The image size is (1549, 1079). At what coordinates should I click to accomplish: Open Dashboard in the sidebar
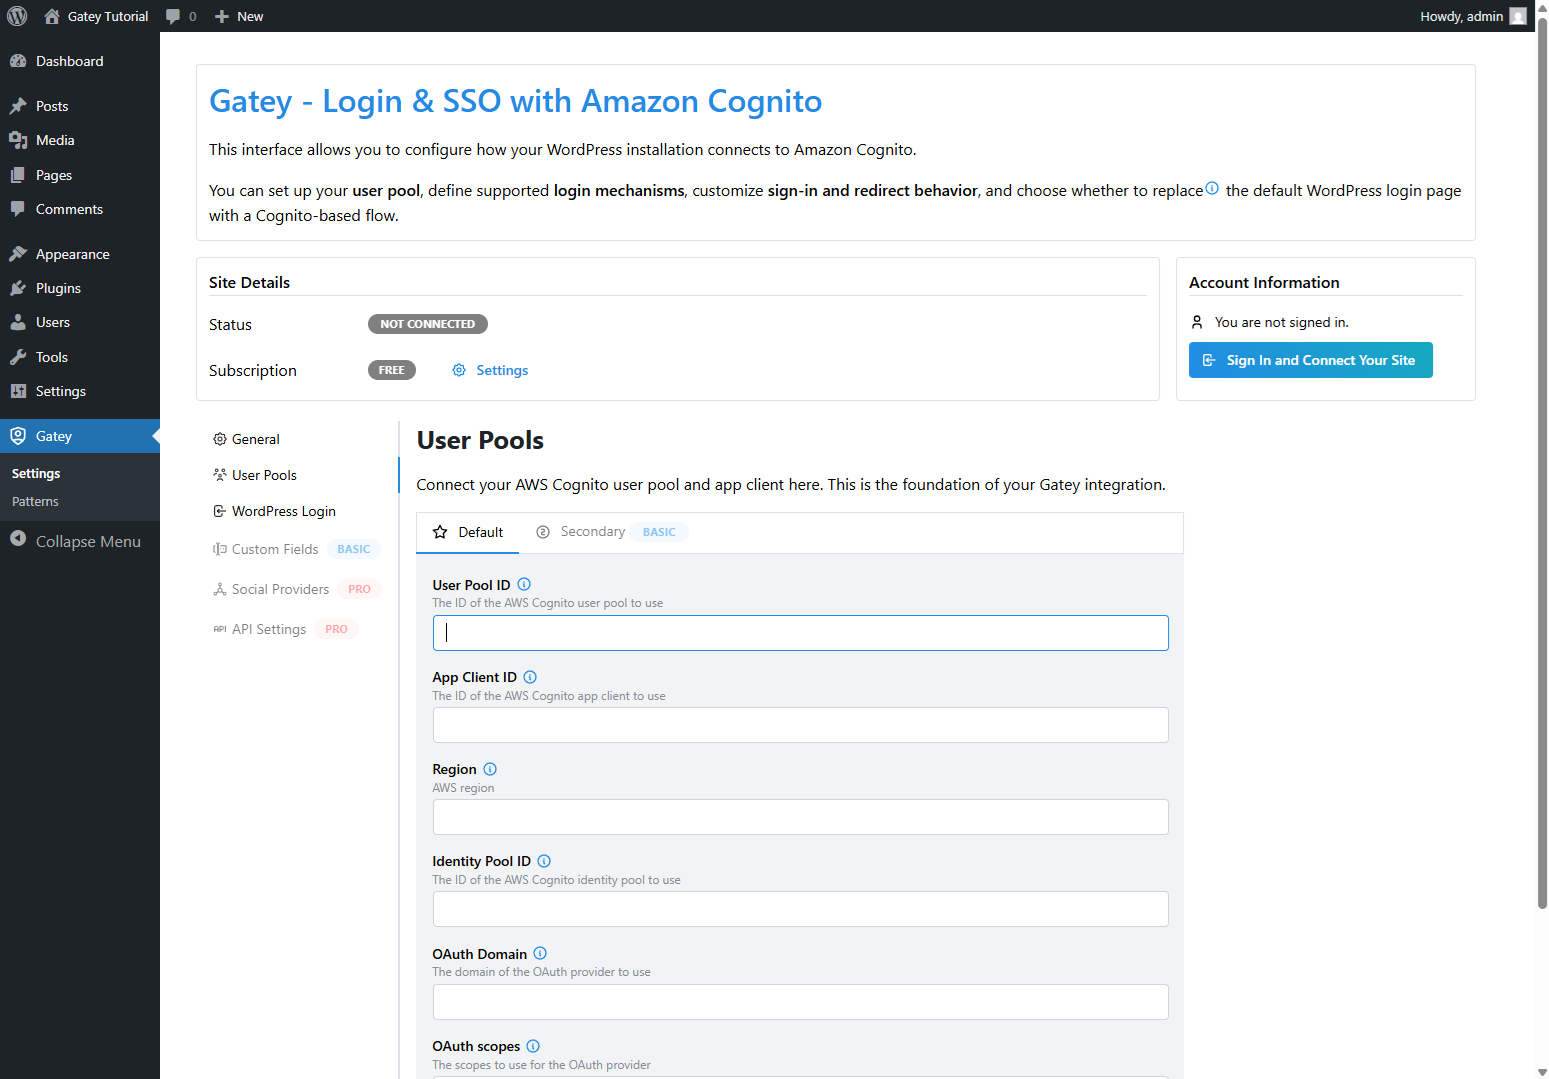point(80,61)
